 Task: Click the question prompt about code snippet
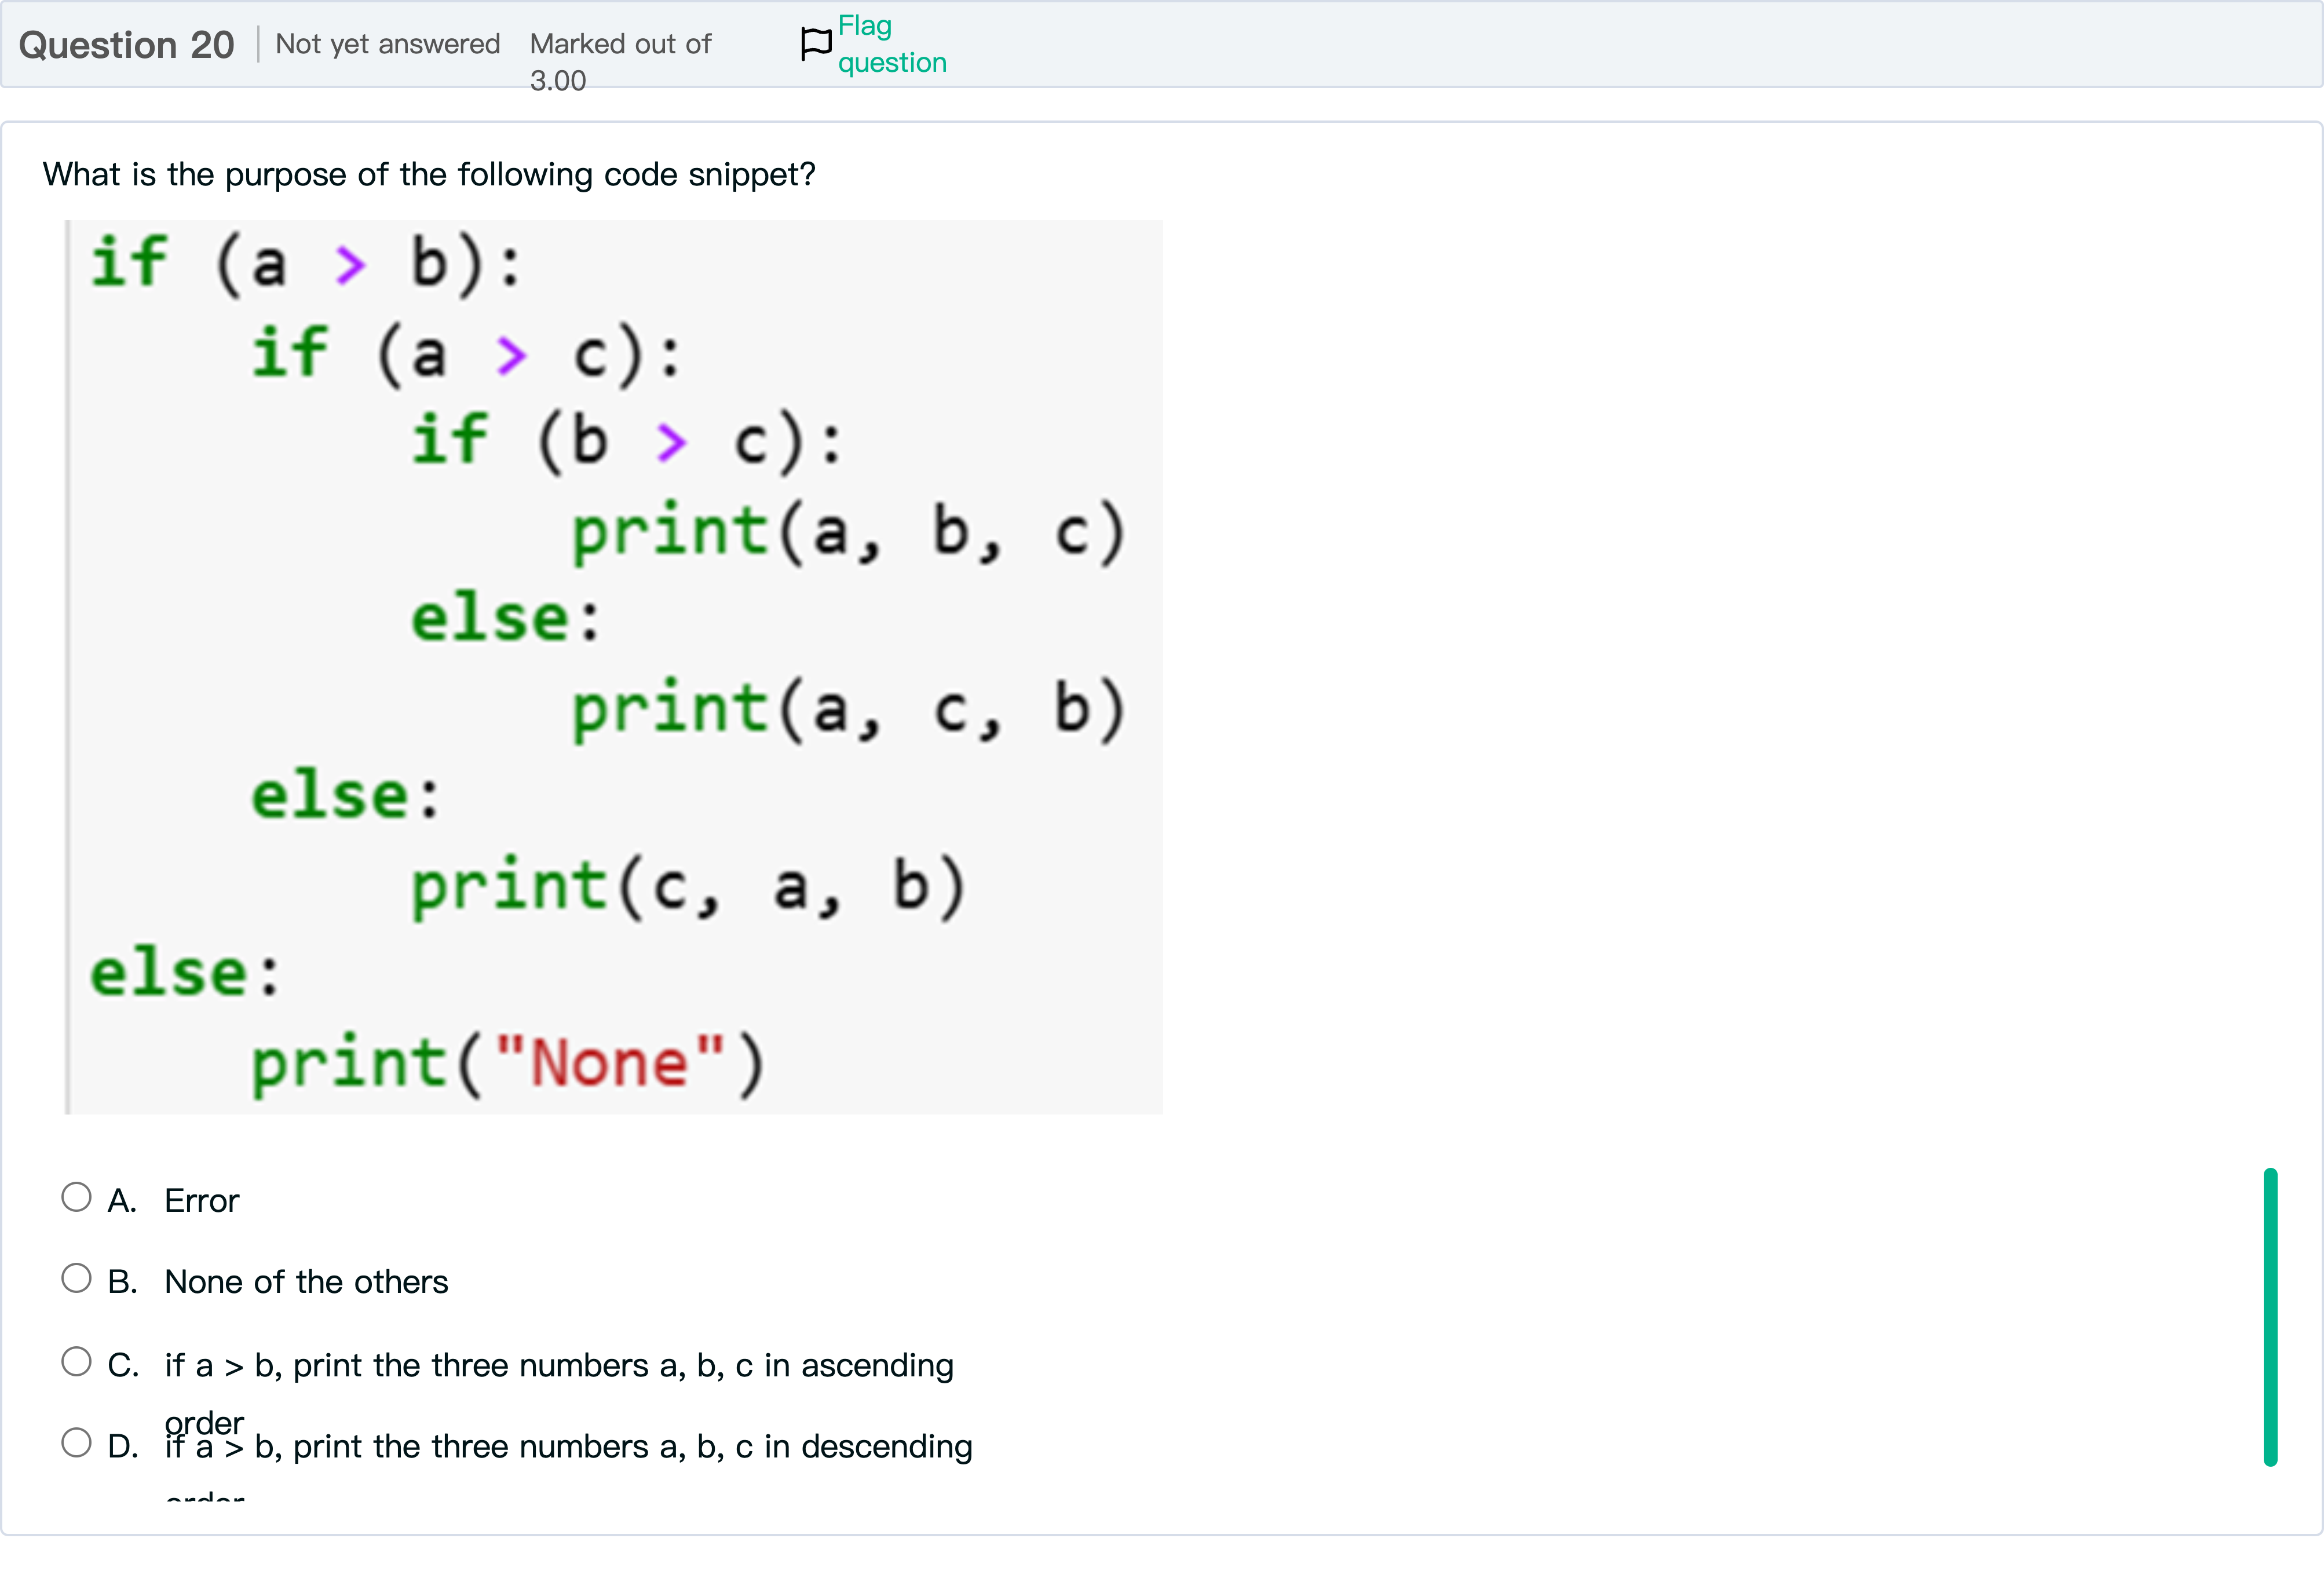point(429,174)
